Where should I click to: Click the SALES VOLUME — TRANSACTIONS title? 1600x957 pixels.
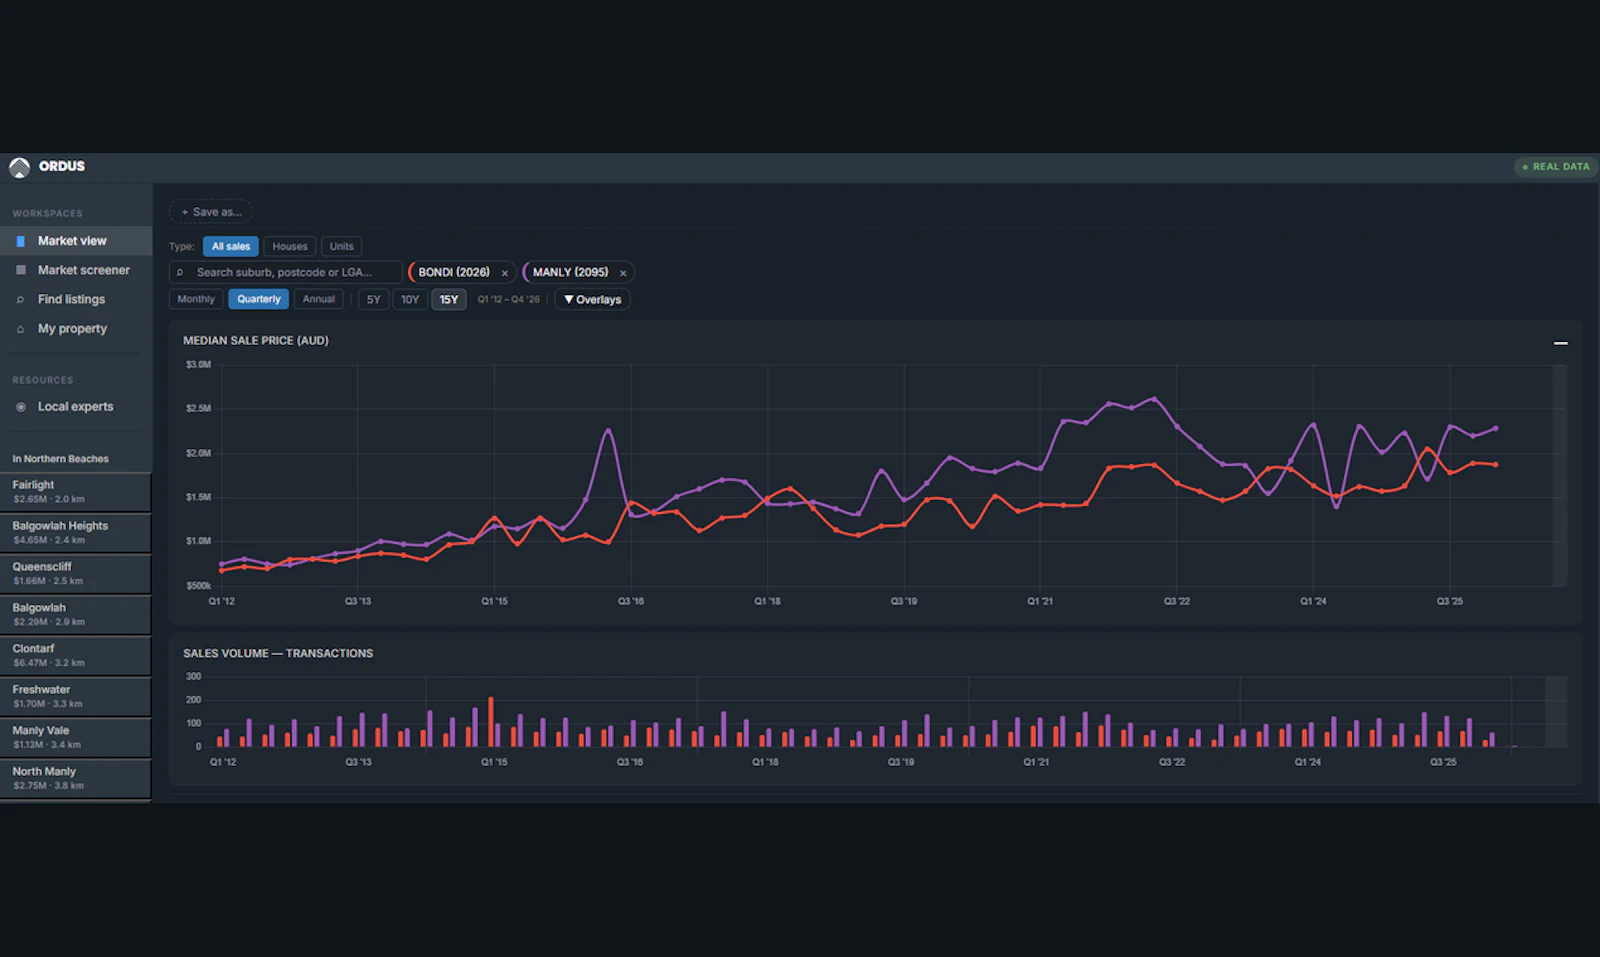coord(278,654)
